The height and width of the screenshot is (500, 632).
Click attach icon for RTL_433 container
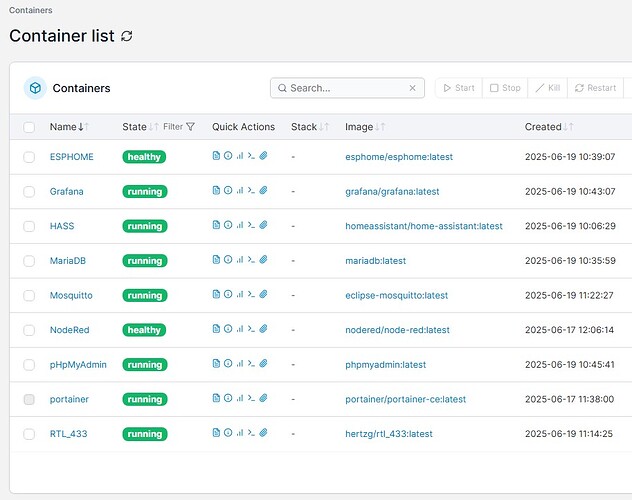click(263, 433)
